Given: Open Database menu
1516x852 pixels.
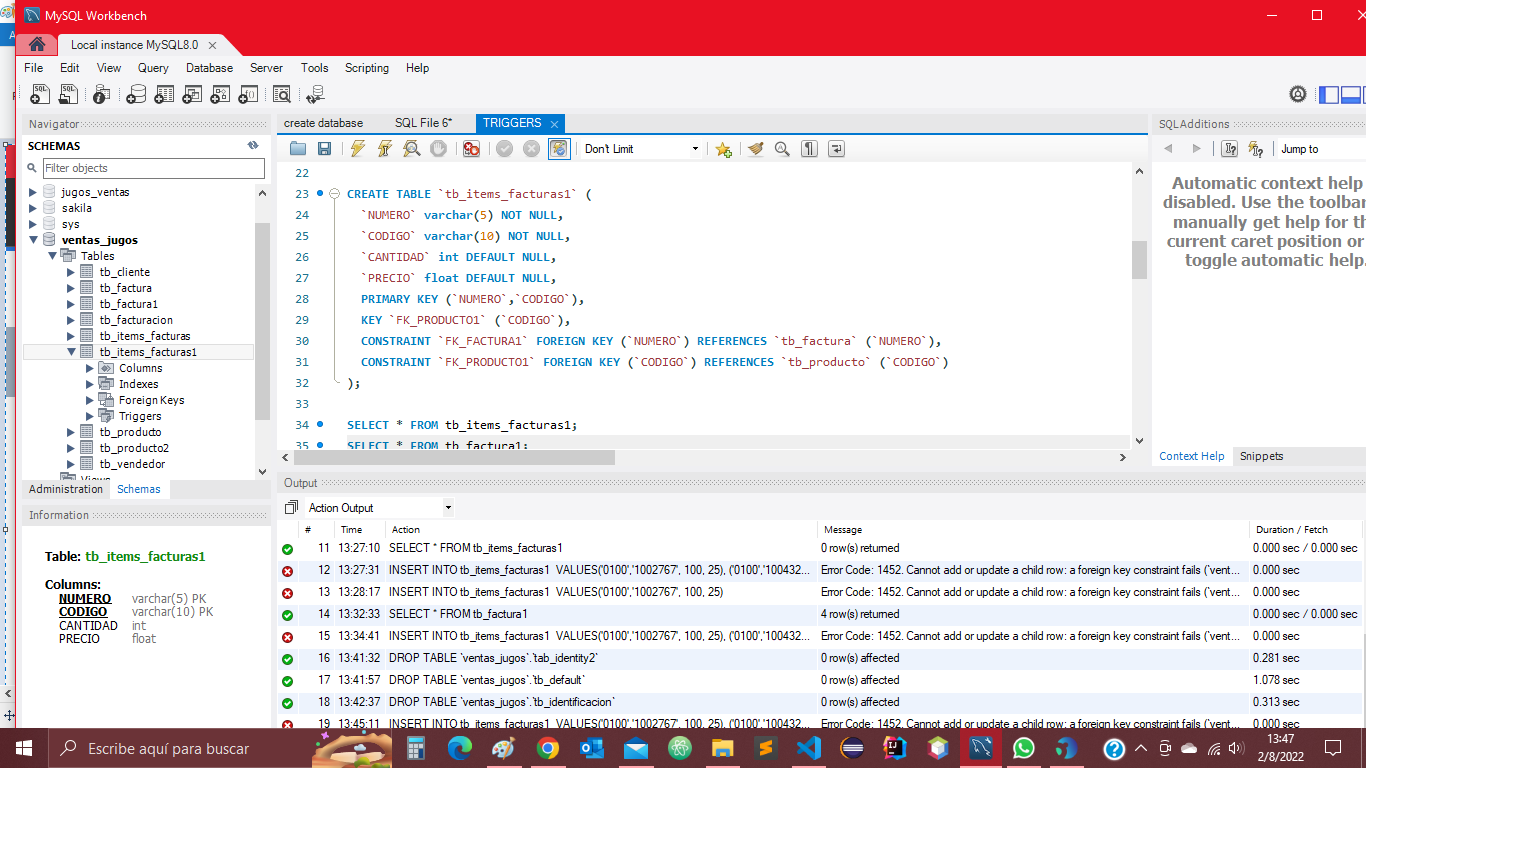Looking at the screenshot, I should point(209,68).
